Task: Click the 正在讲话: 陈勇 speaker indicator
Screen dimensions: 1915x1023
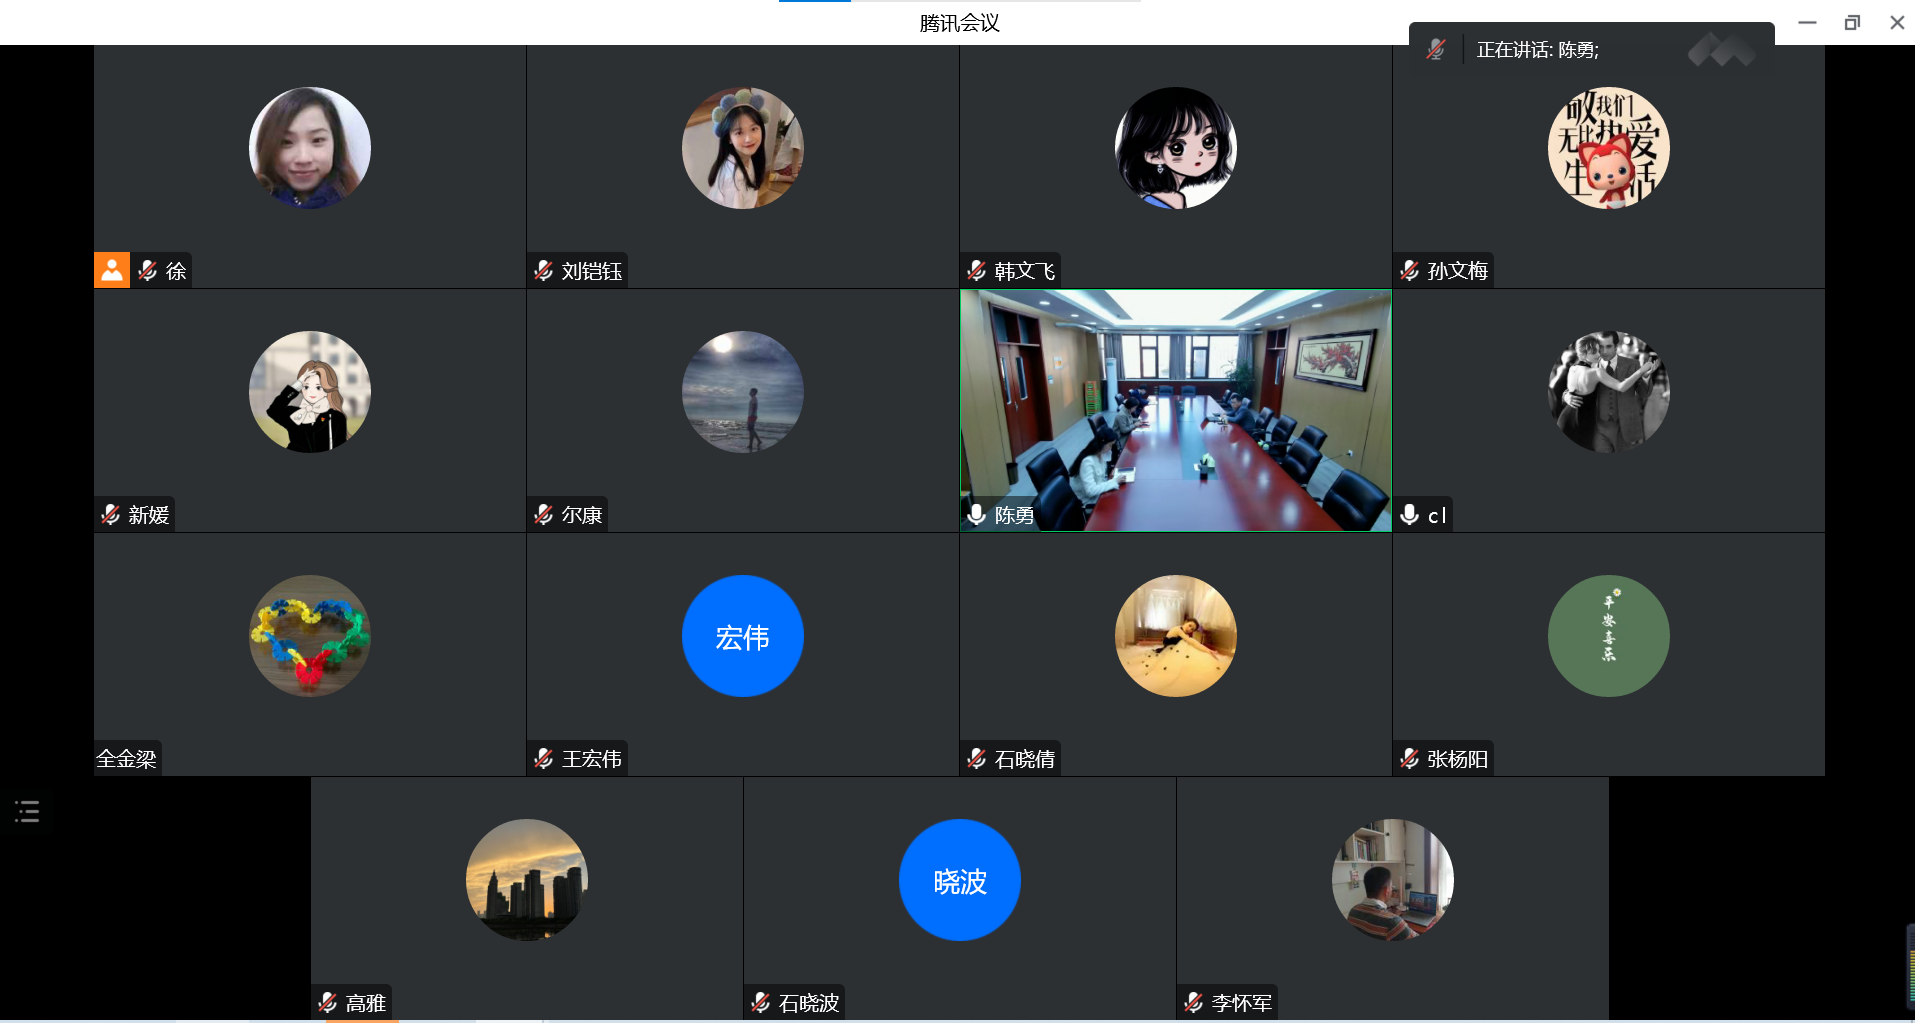Action: point(1537,50)
